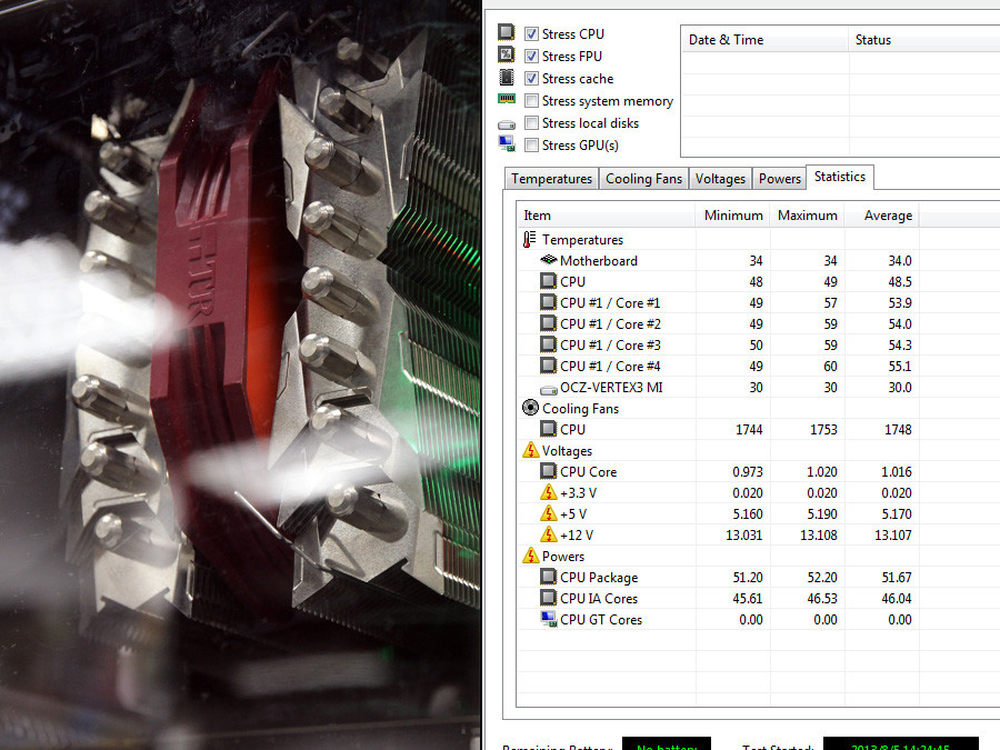Click the +5 V maximum value 5.190
This screenshot has height=750, width=1000.
click(821, 514)
